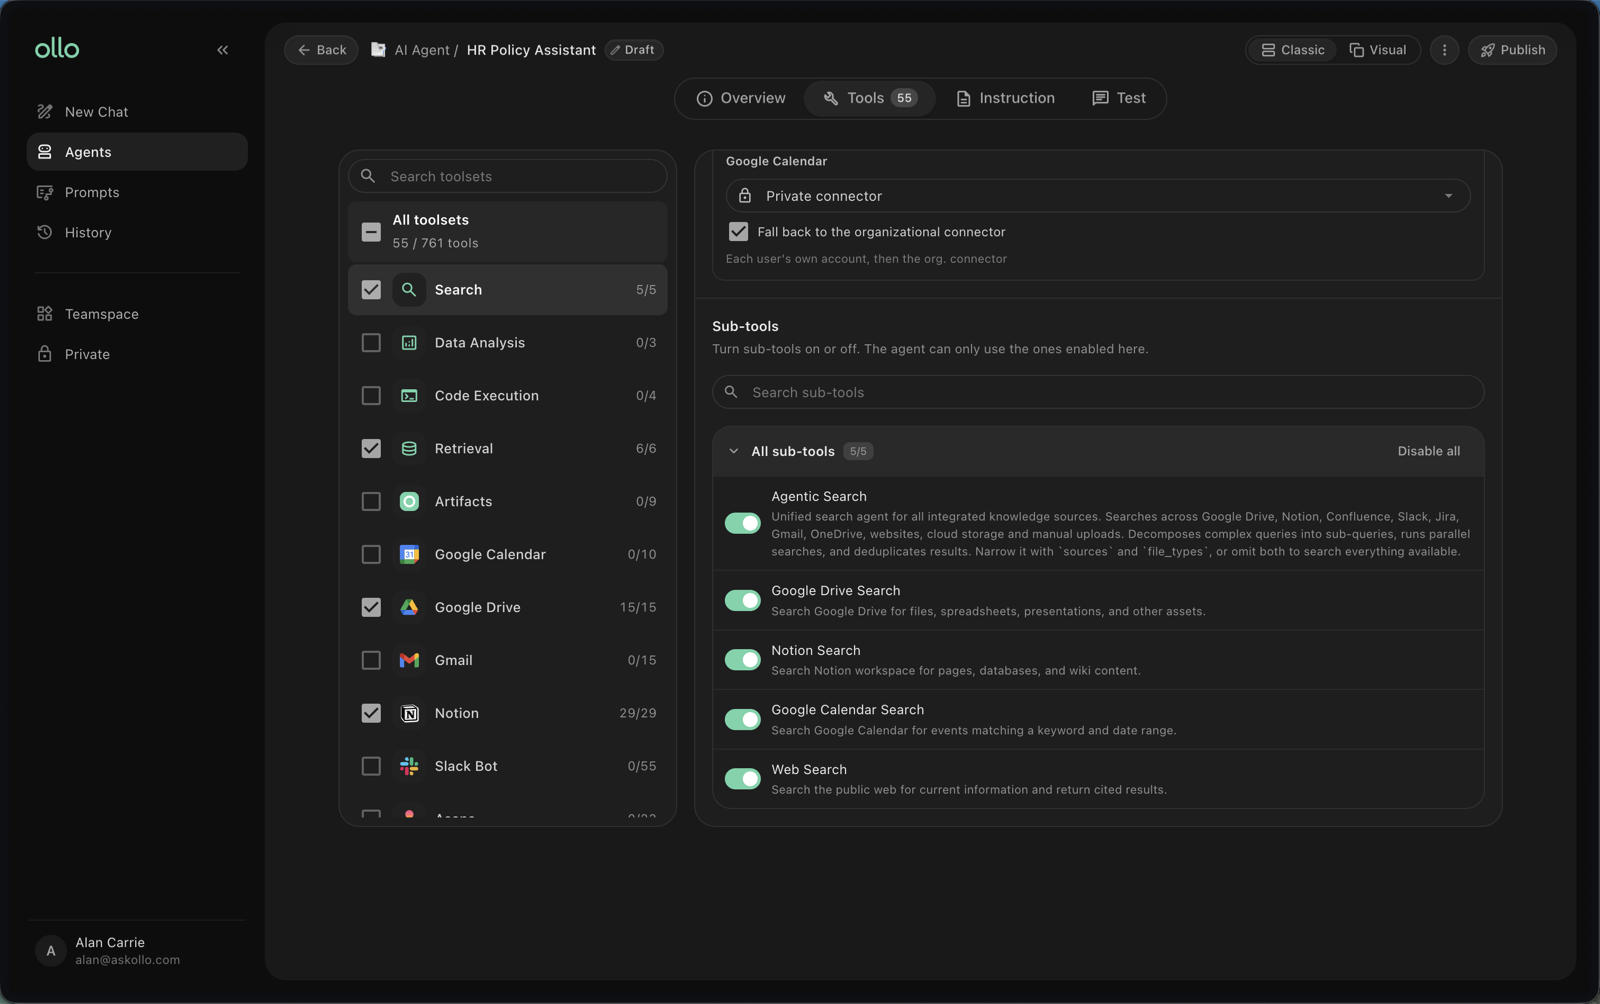
Task: Uncheck the Retrieval toolset checkbox
Action: click(371, 449)
